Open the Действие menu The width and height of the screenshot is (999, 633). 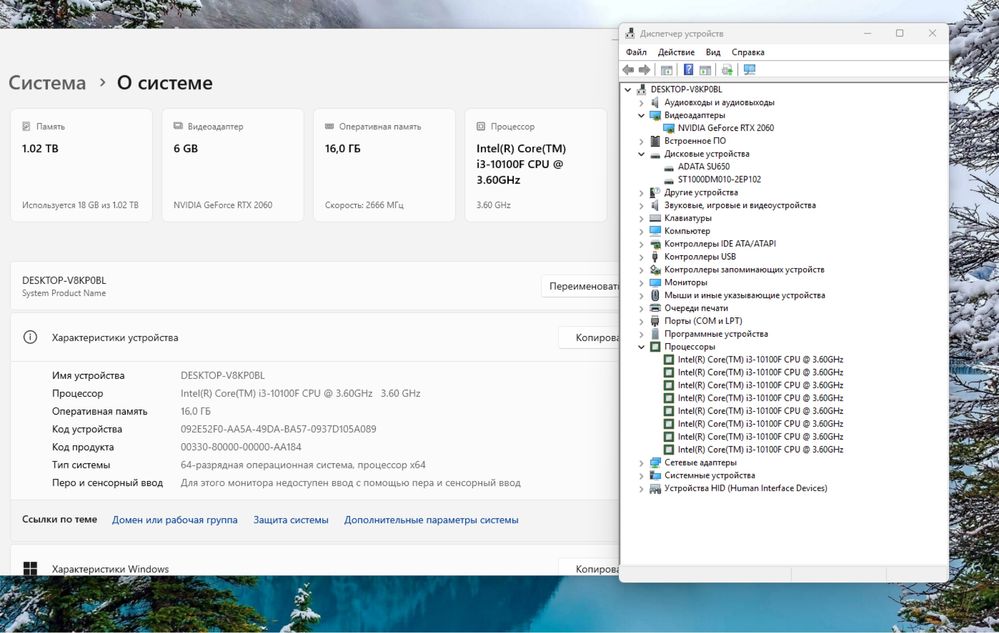676,52
